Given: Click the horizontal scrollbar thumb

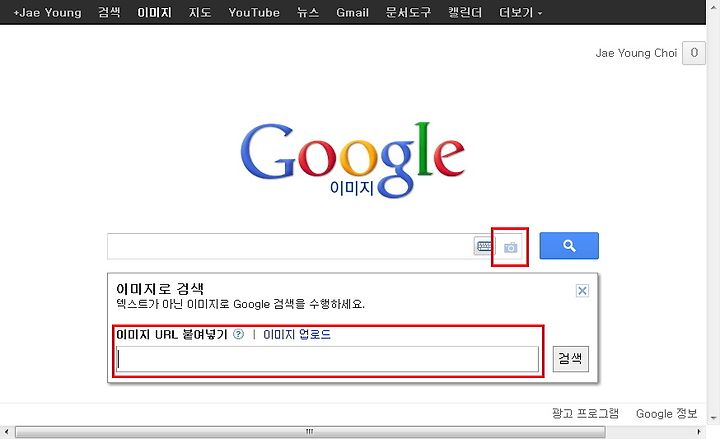Looking at the screenshot, I should [310, 432].
